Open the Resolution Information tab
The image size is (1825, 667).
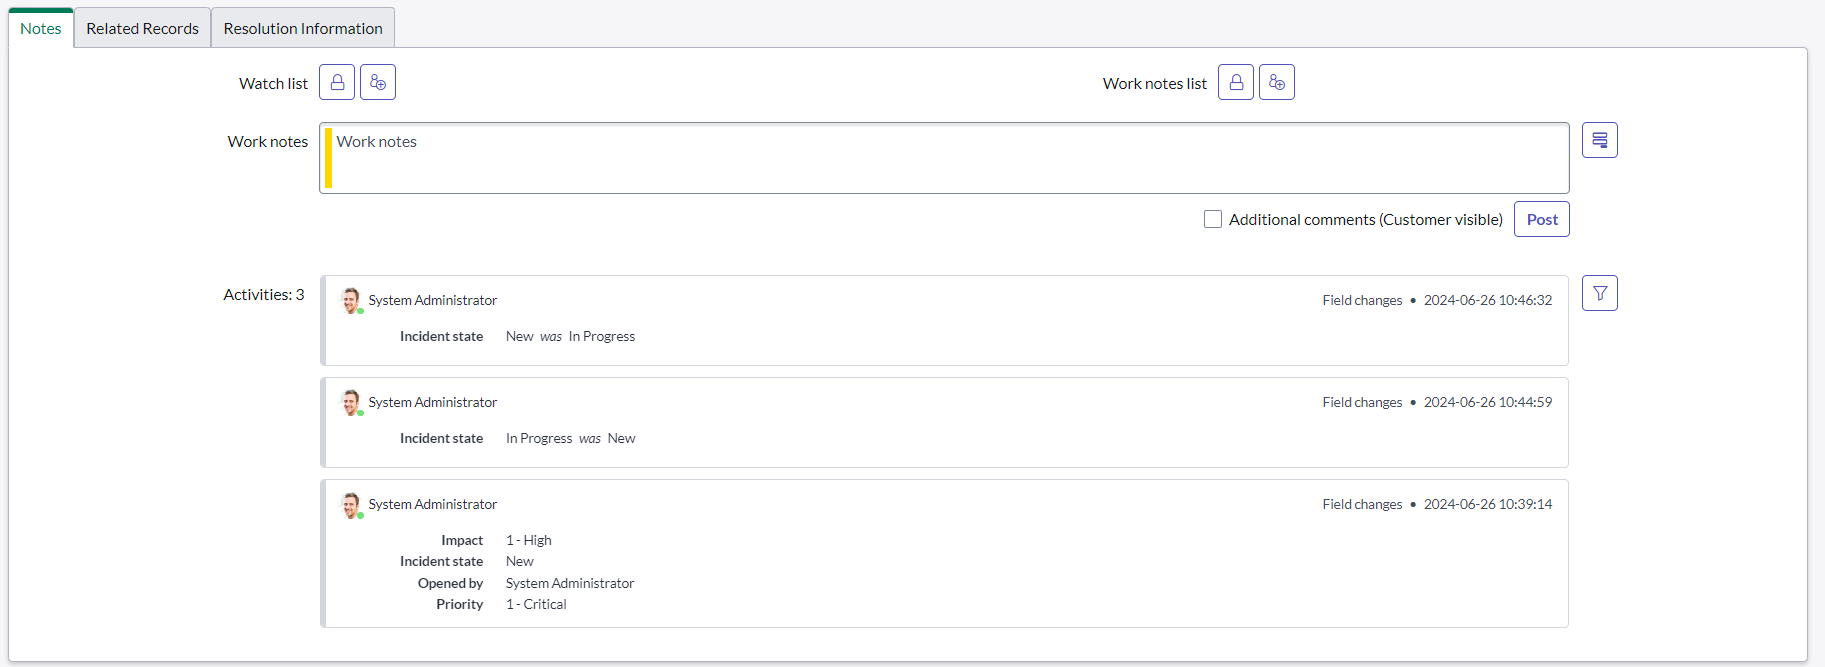pos(303,28)
